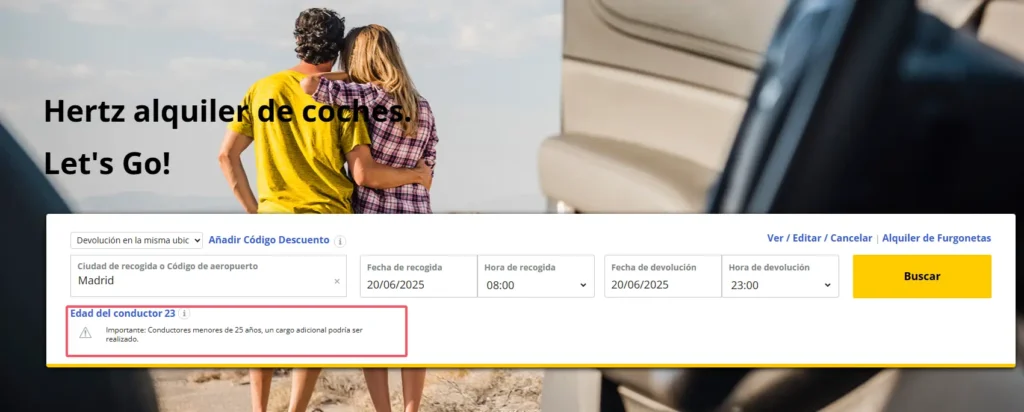Open the Hora de devolución 23:00 dropdown

point(780,276)
